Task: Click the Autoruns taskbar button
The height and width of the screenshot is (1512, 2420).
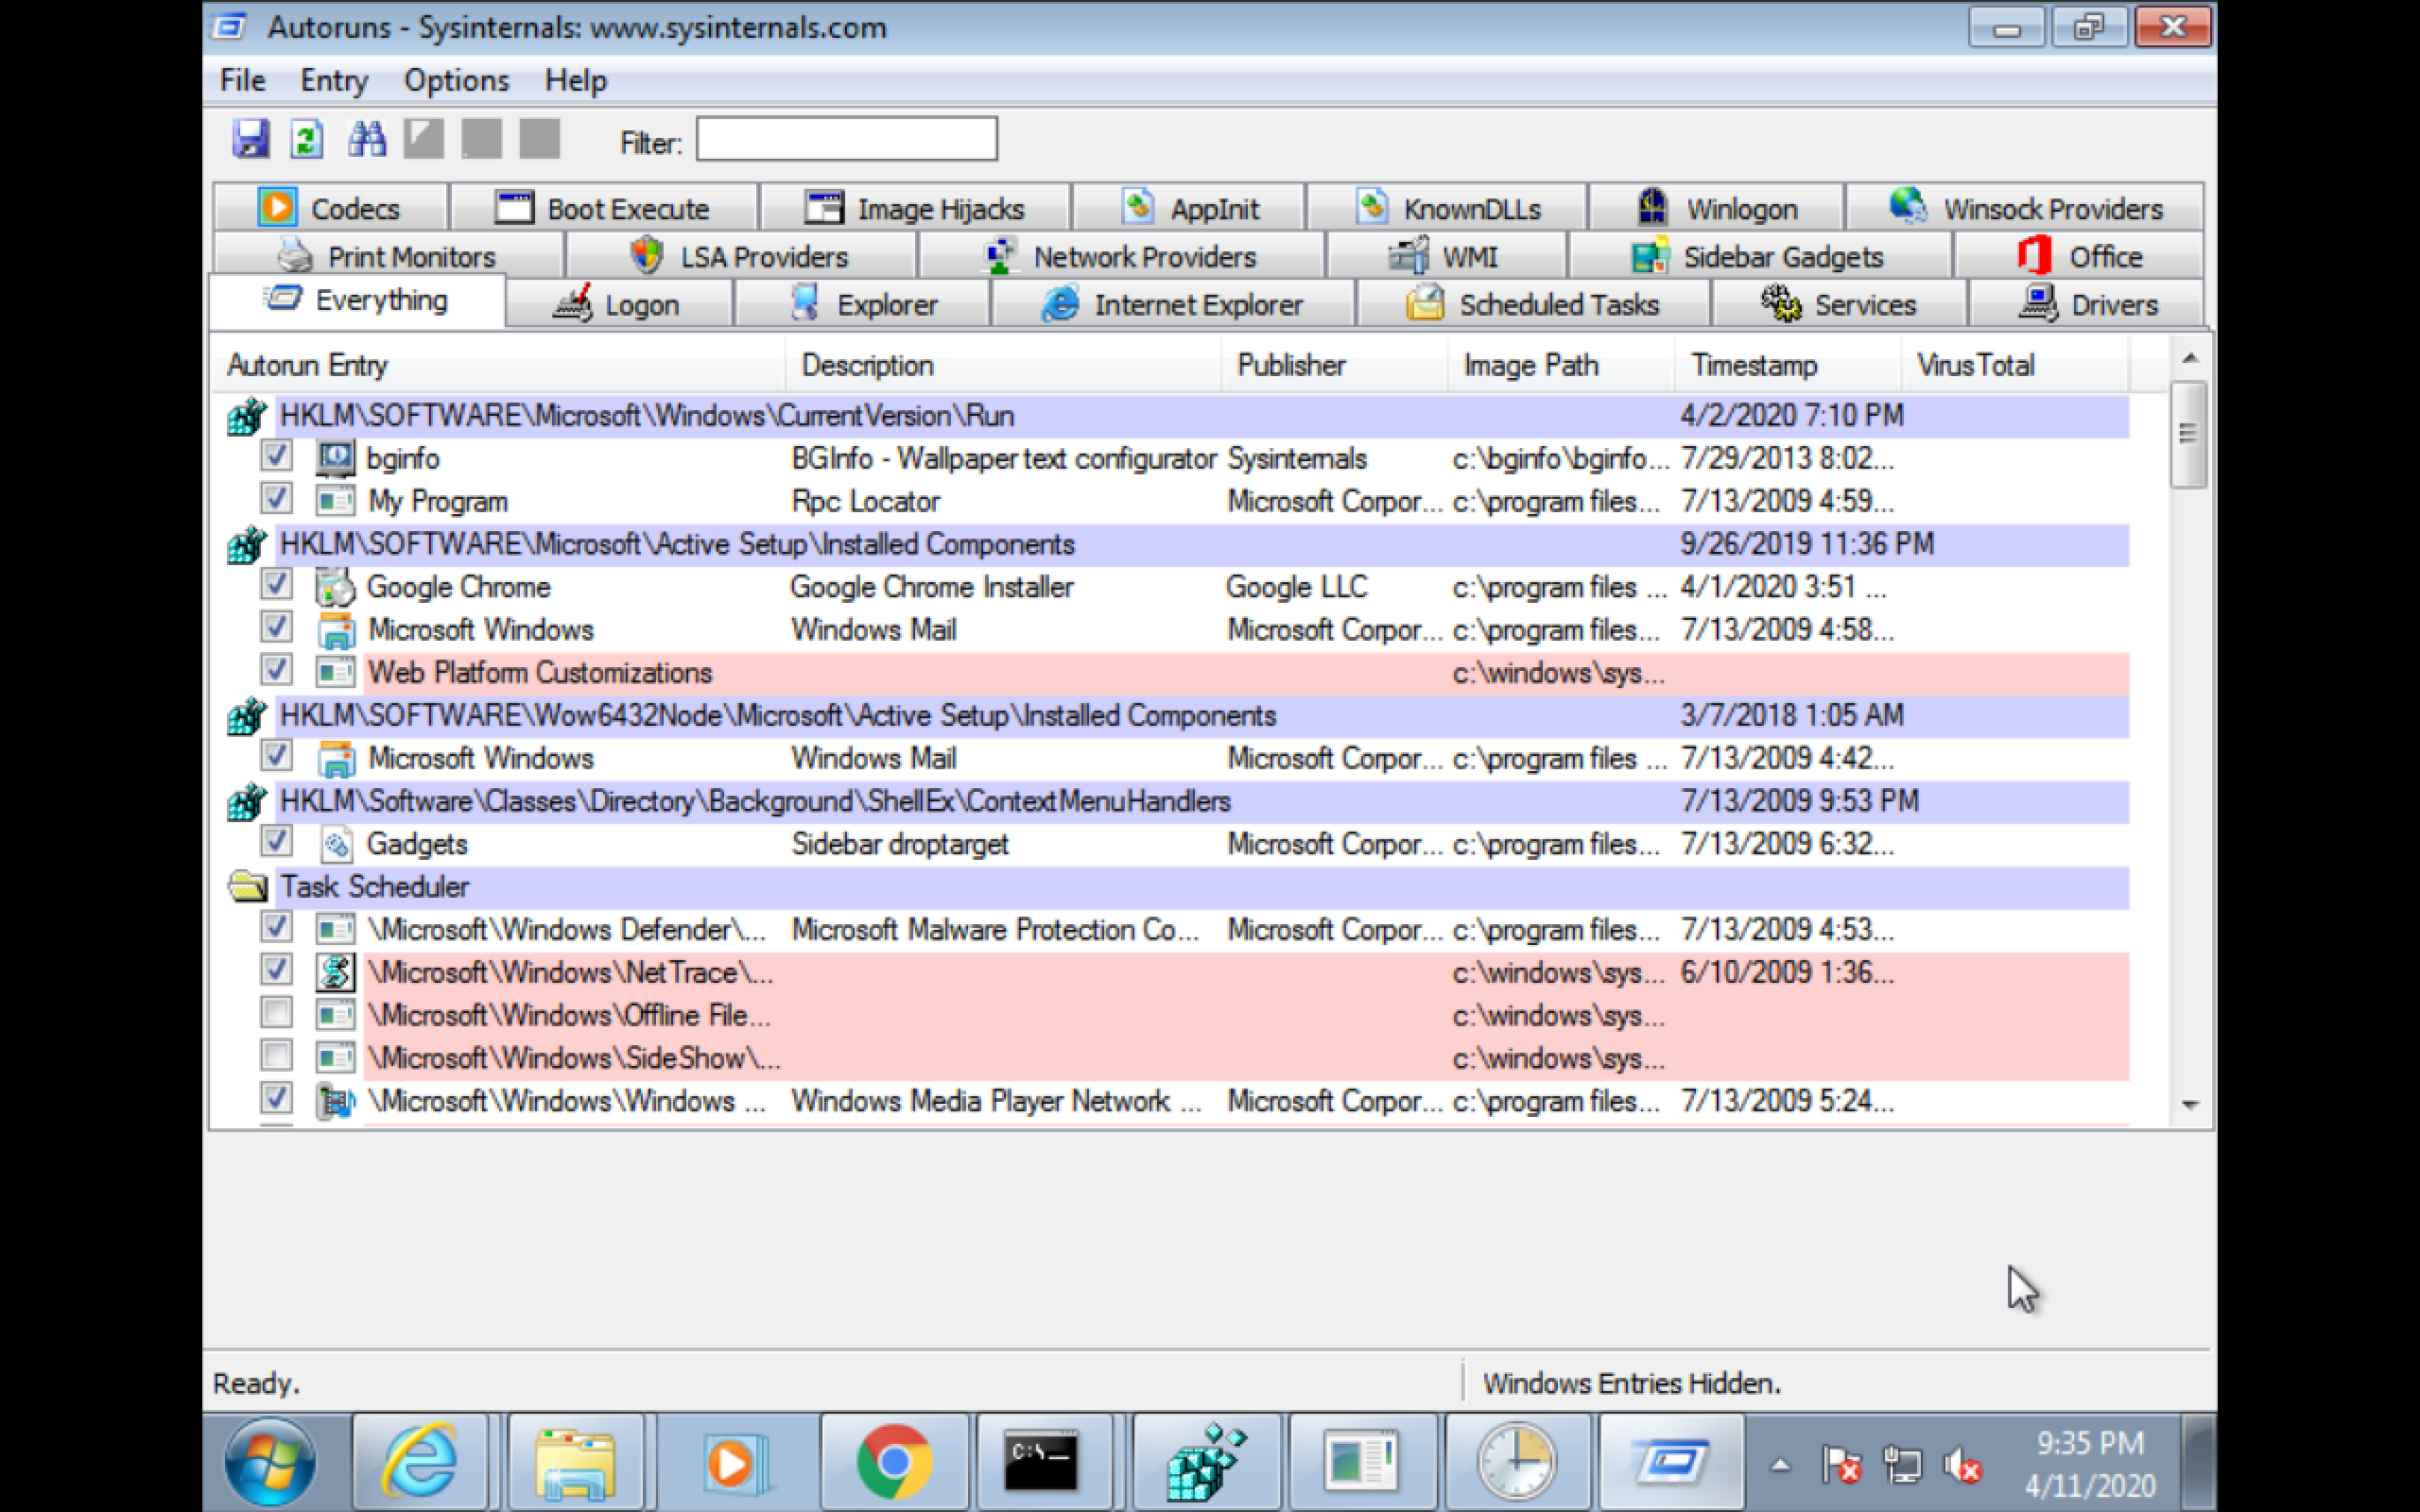Action: click(x=1672, y=1462)
